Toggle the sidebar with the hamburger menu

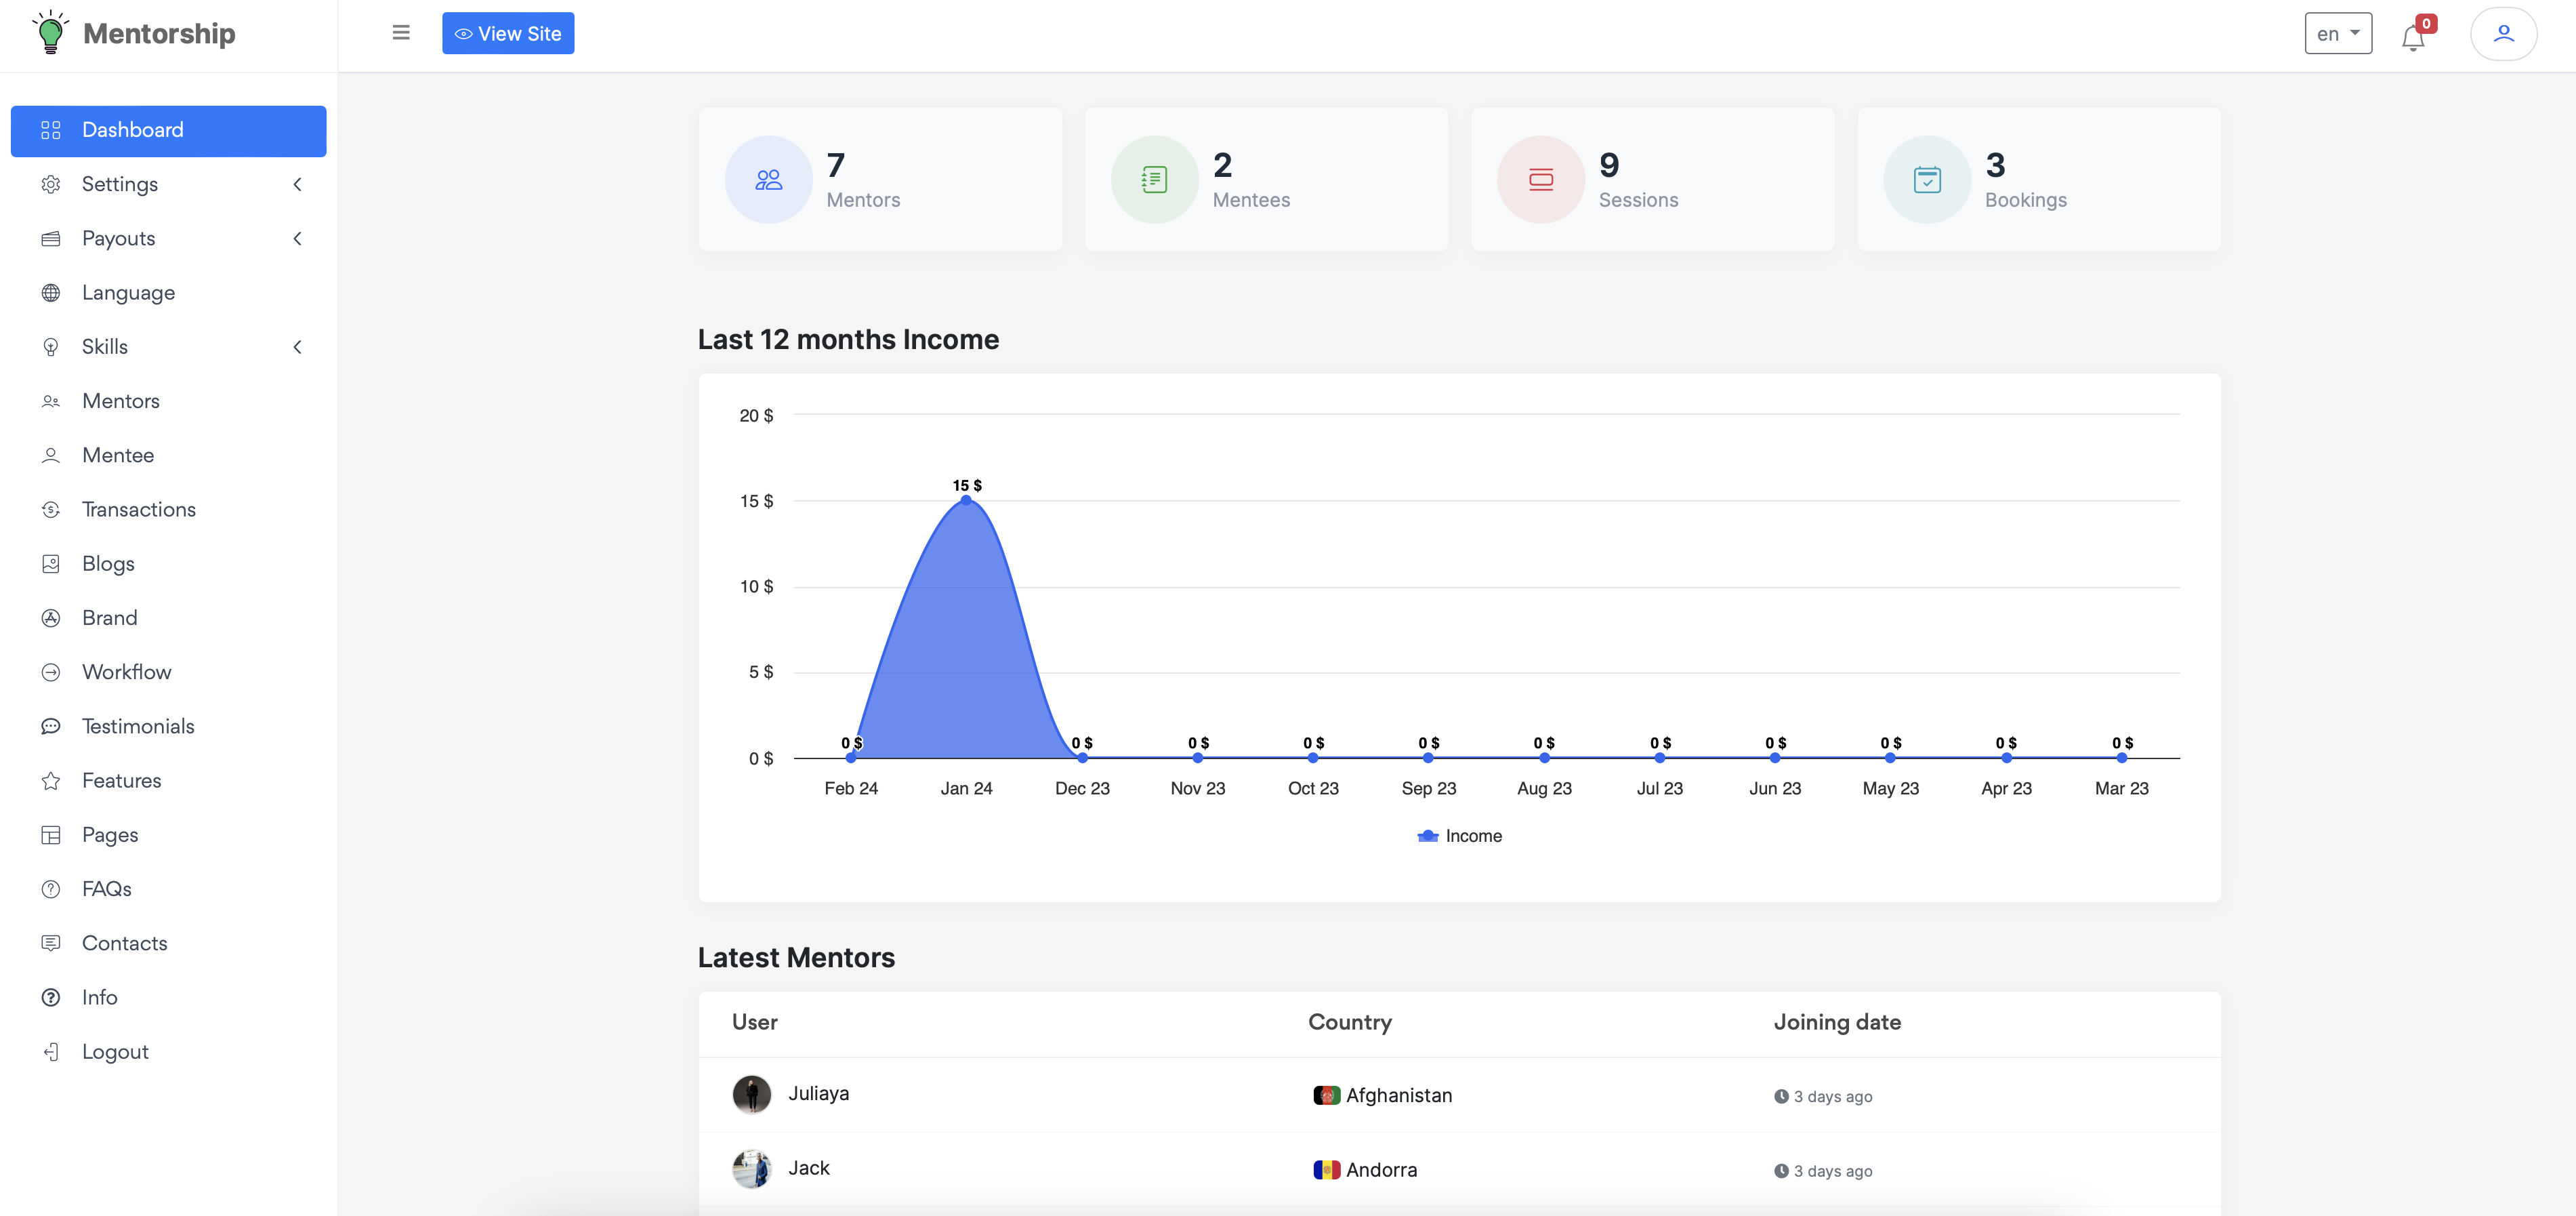point(400,32)
